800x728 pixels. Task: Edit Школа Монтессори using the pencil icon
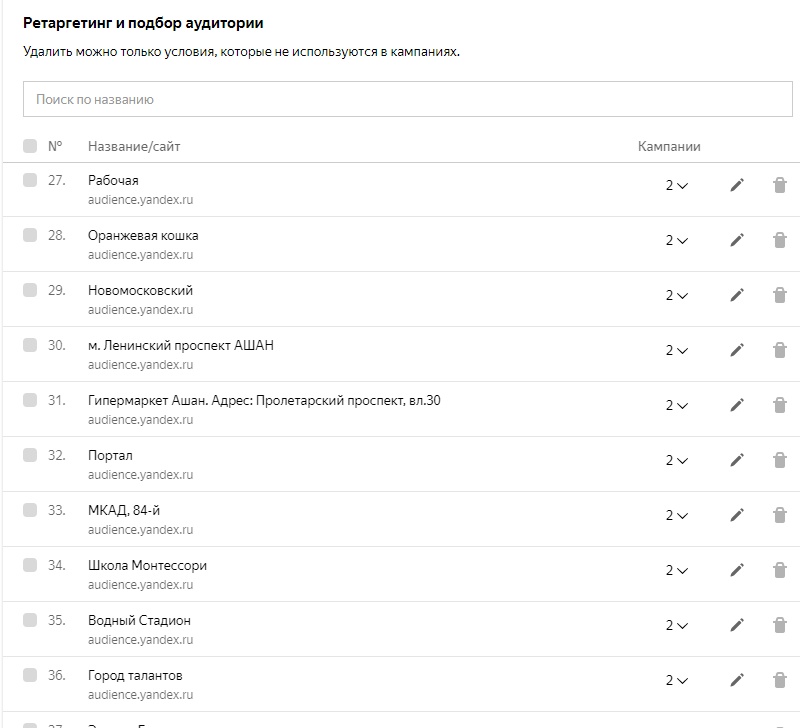coord(737,570)
